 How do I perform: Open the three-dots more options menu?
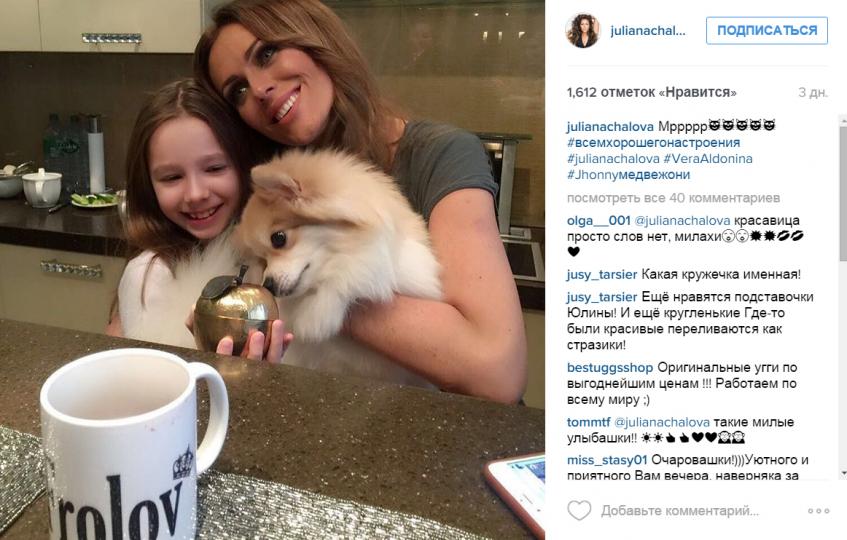point(818,510)
